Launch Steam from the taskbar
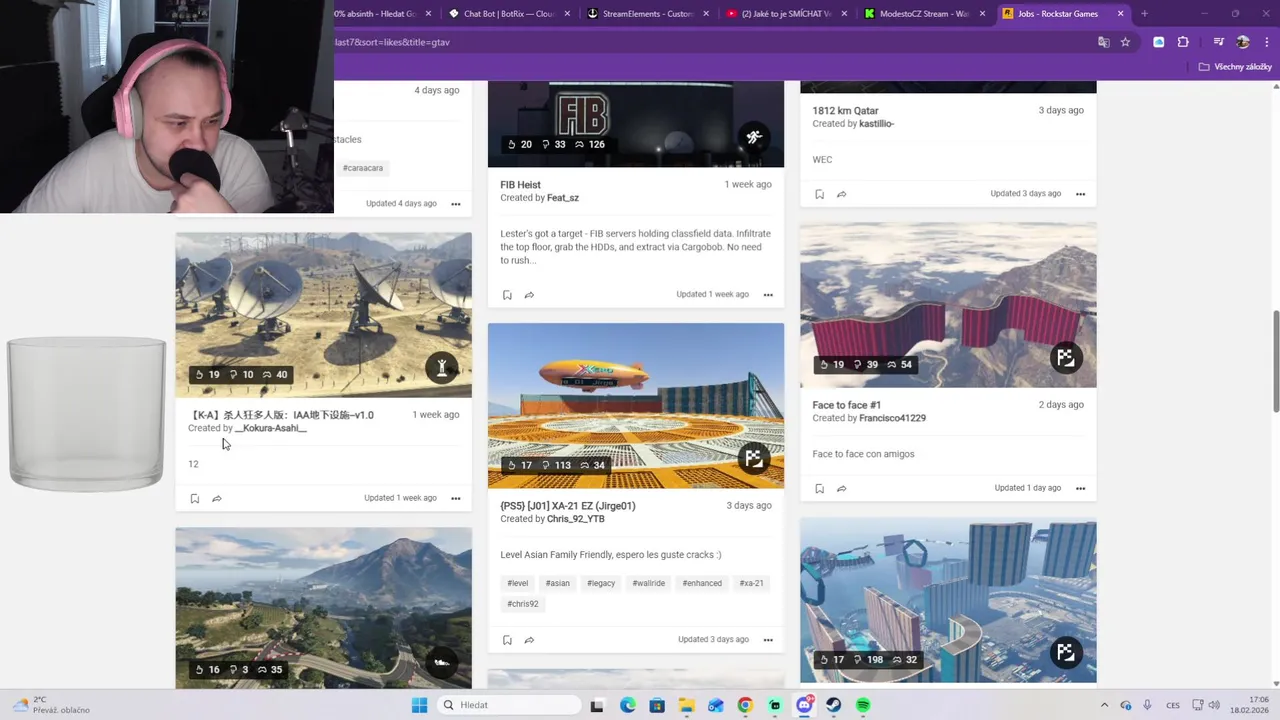The width and height of the screenshot is (1280, 720). click(x=833, y=705)
